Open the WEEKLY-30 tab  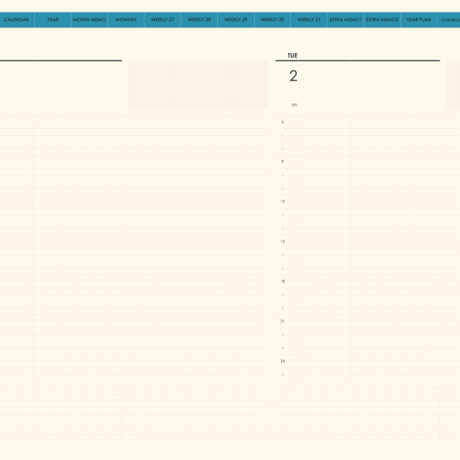click(x=272, y=20)
